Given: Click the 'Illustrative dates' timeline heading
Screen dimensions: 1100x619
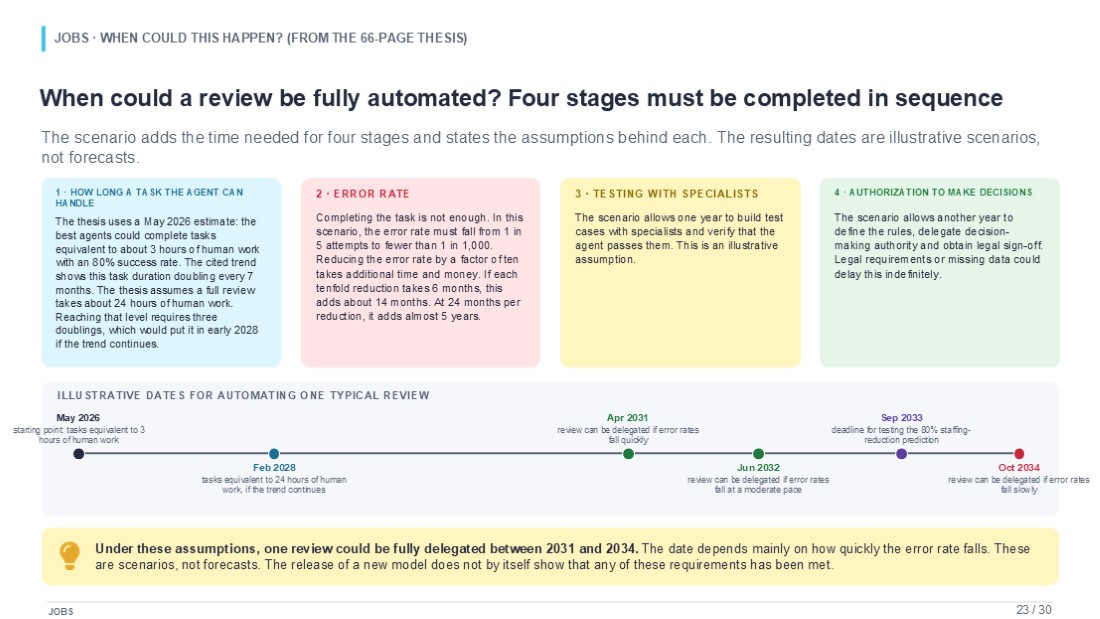Looking at the screenshot, I should 243,395.
